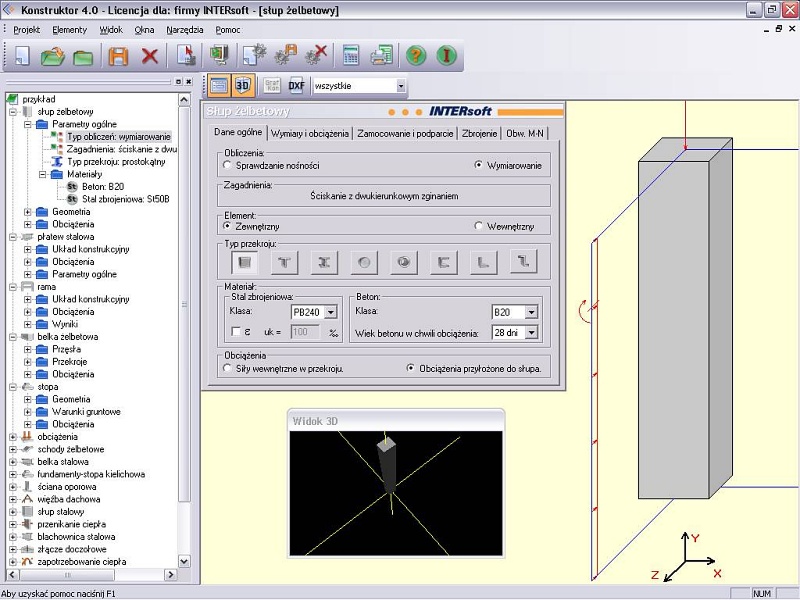Select Z-shaped cross-section type icon

coord(523,262)
